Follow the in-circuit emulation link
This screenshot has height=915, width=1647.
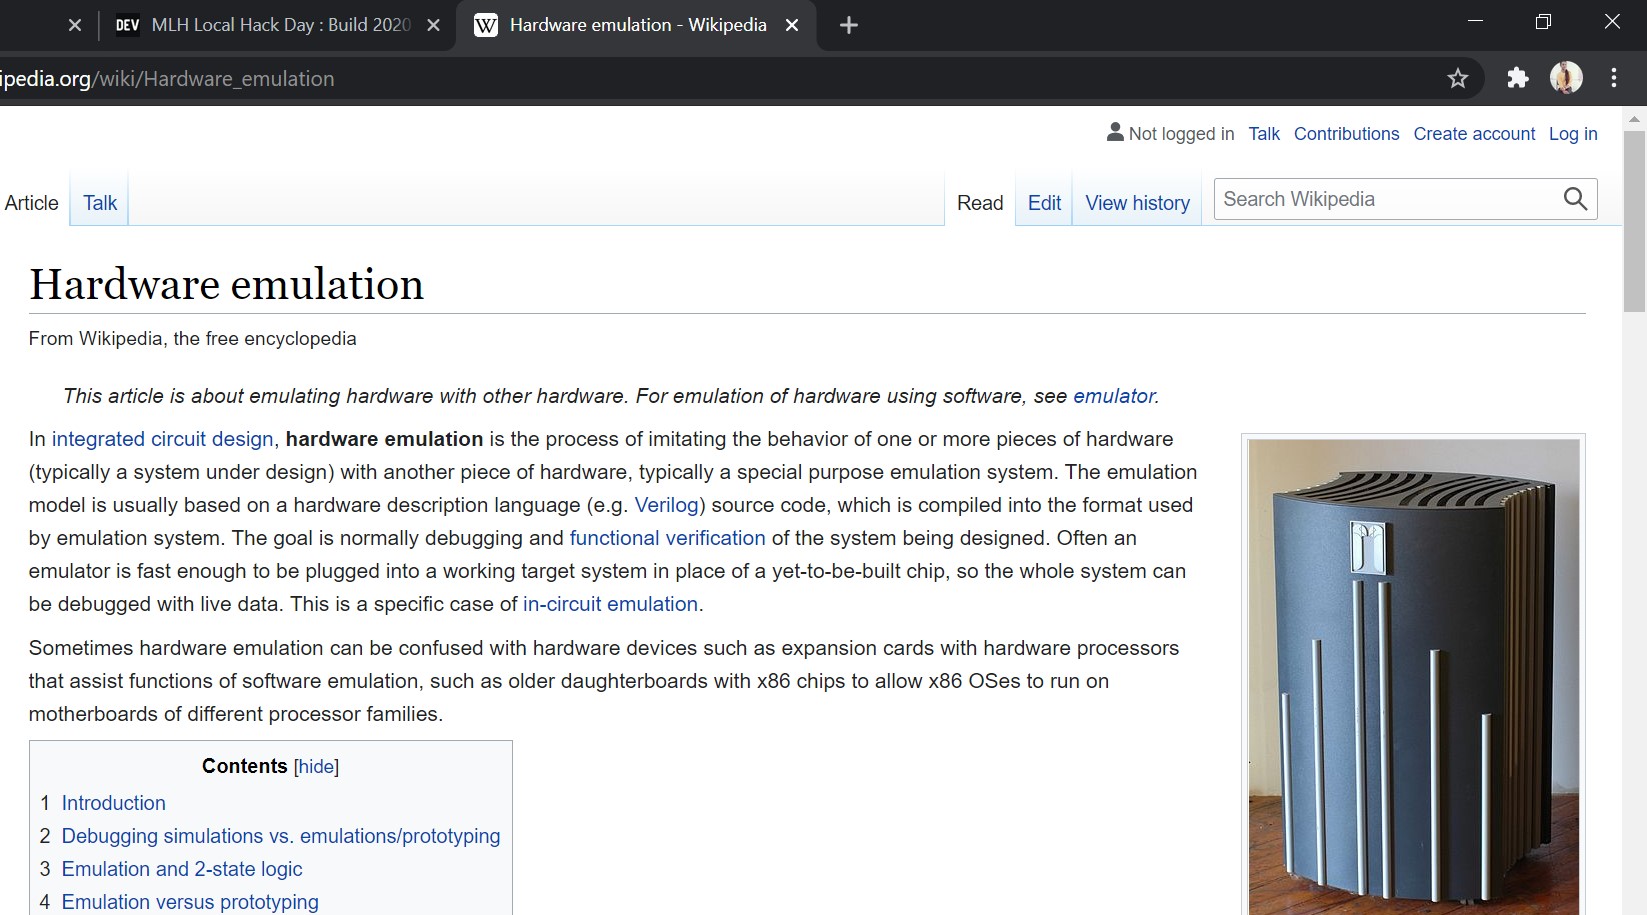(x=610, y=604)
